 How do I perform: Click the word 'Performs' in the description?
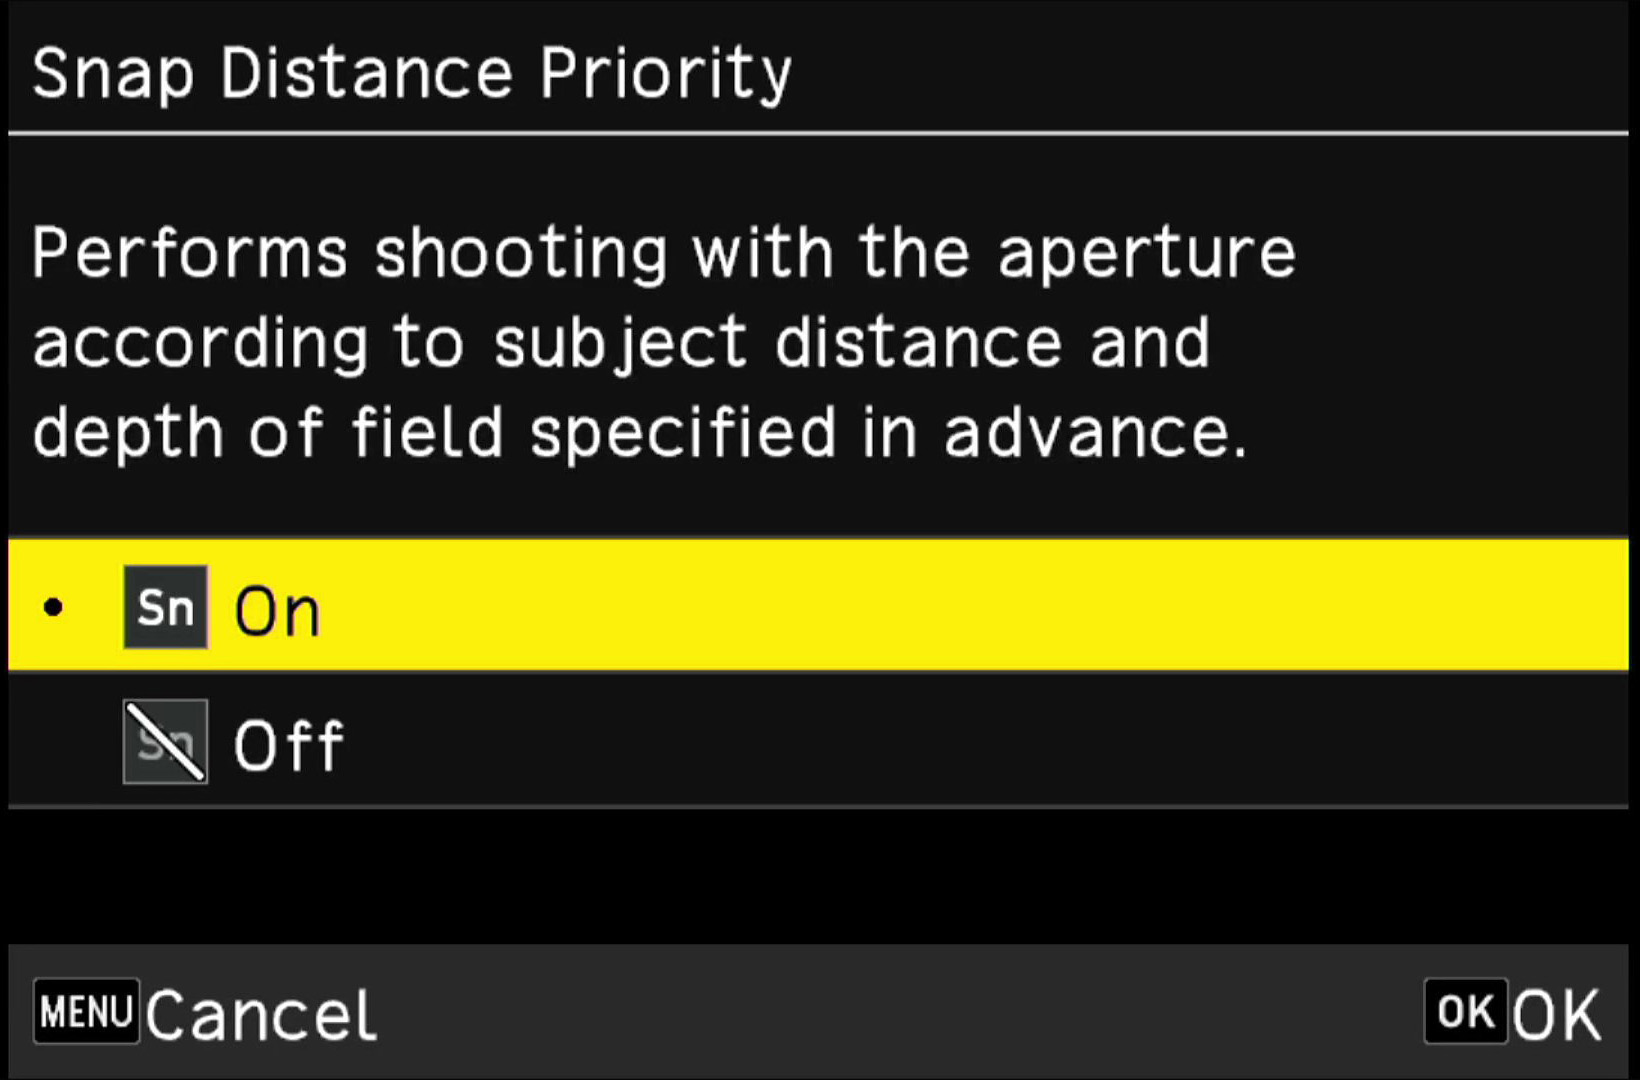pyautogui.click(x=190, y=252)
